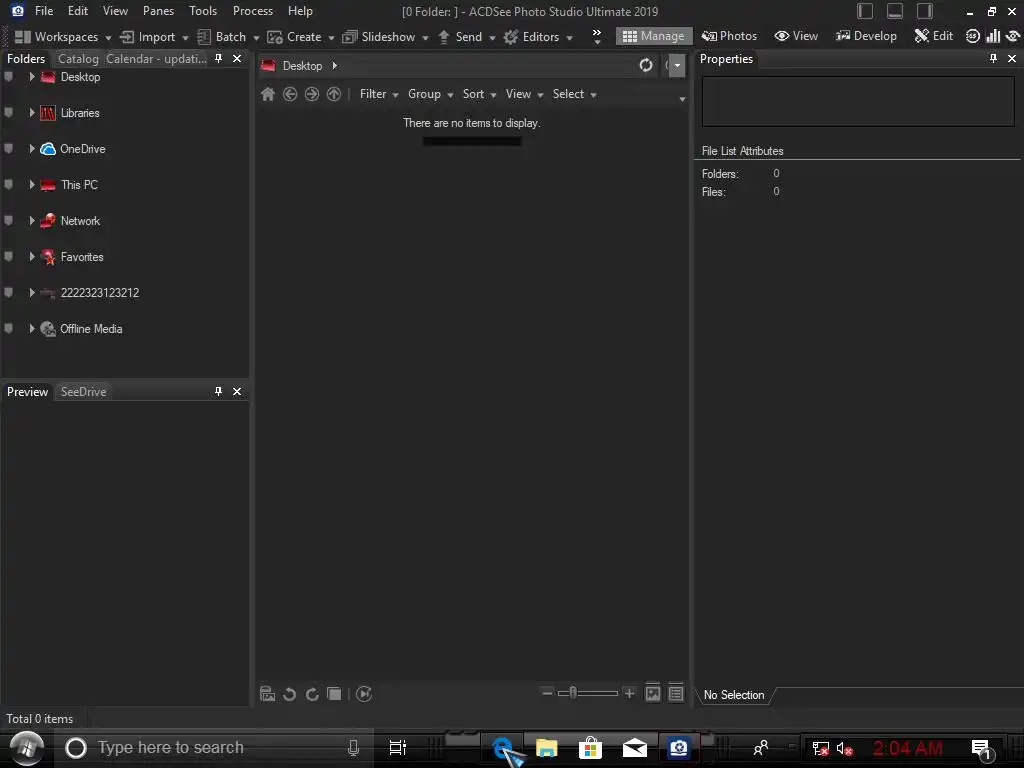The width and height of the screenshot is (1024, 768).
Task: Open the Group dropdown
Action: (x=430, y=94)
